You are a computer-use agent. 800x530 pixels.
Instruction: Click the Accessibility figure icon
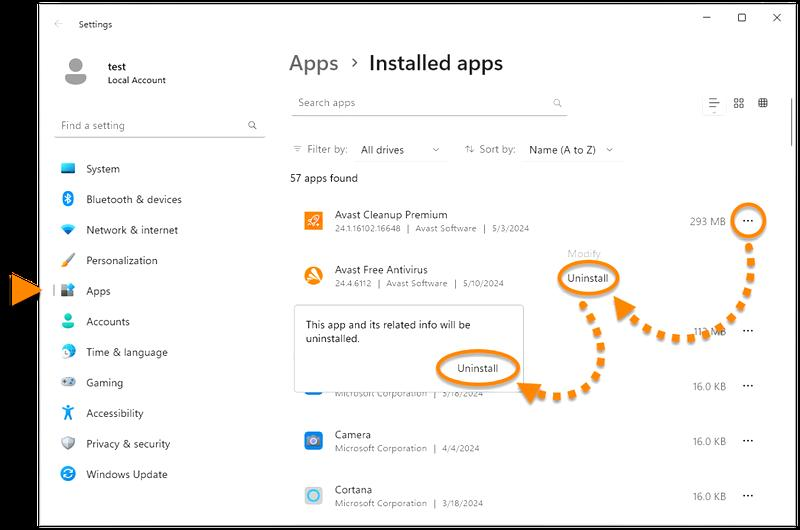tap(68, 412)
